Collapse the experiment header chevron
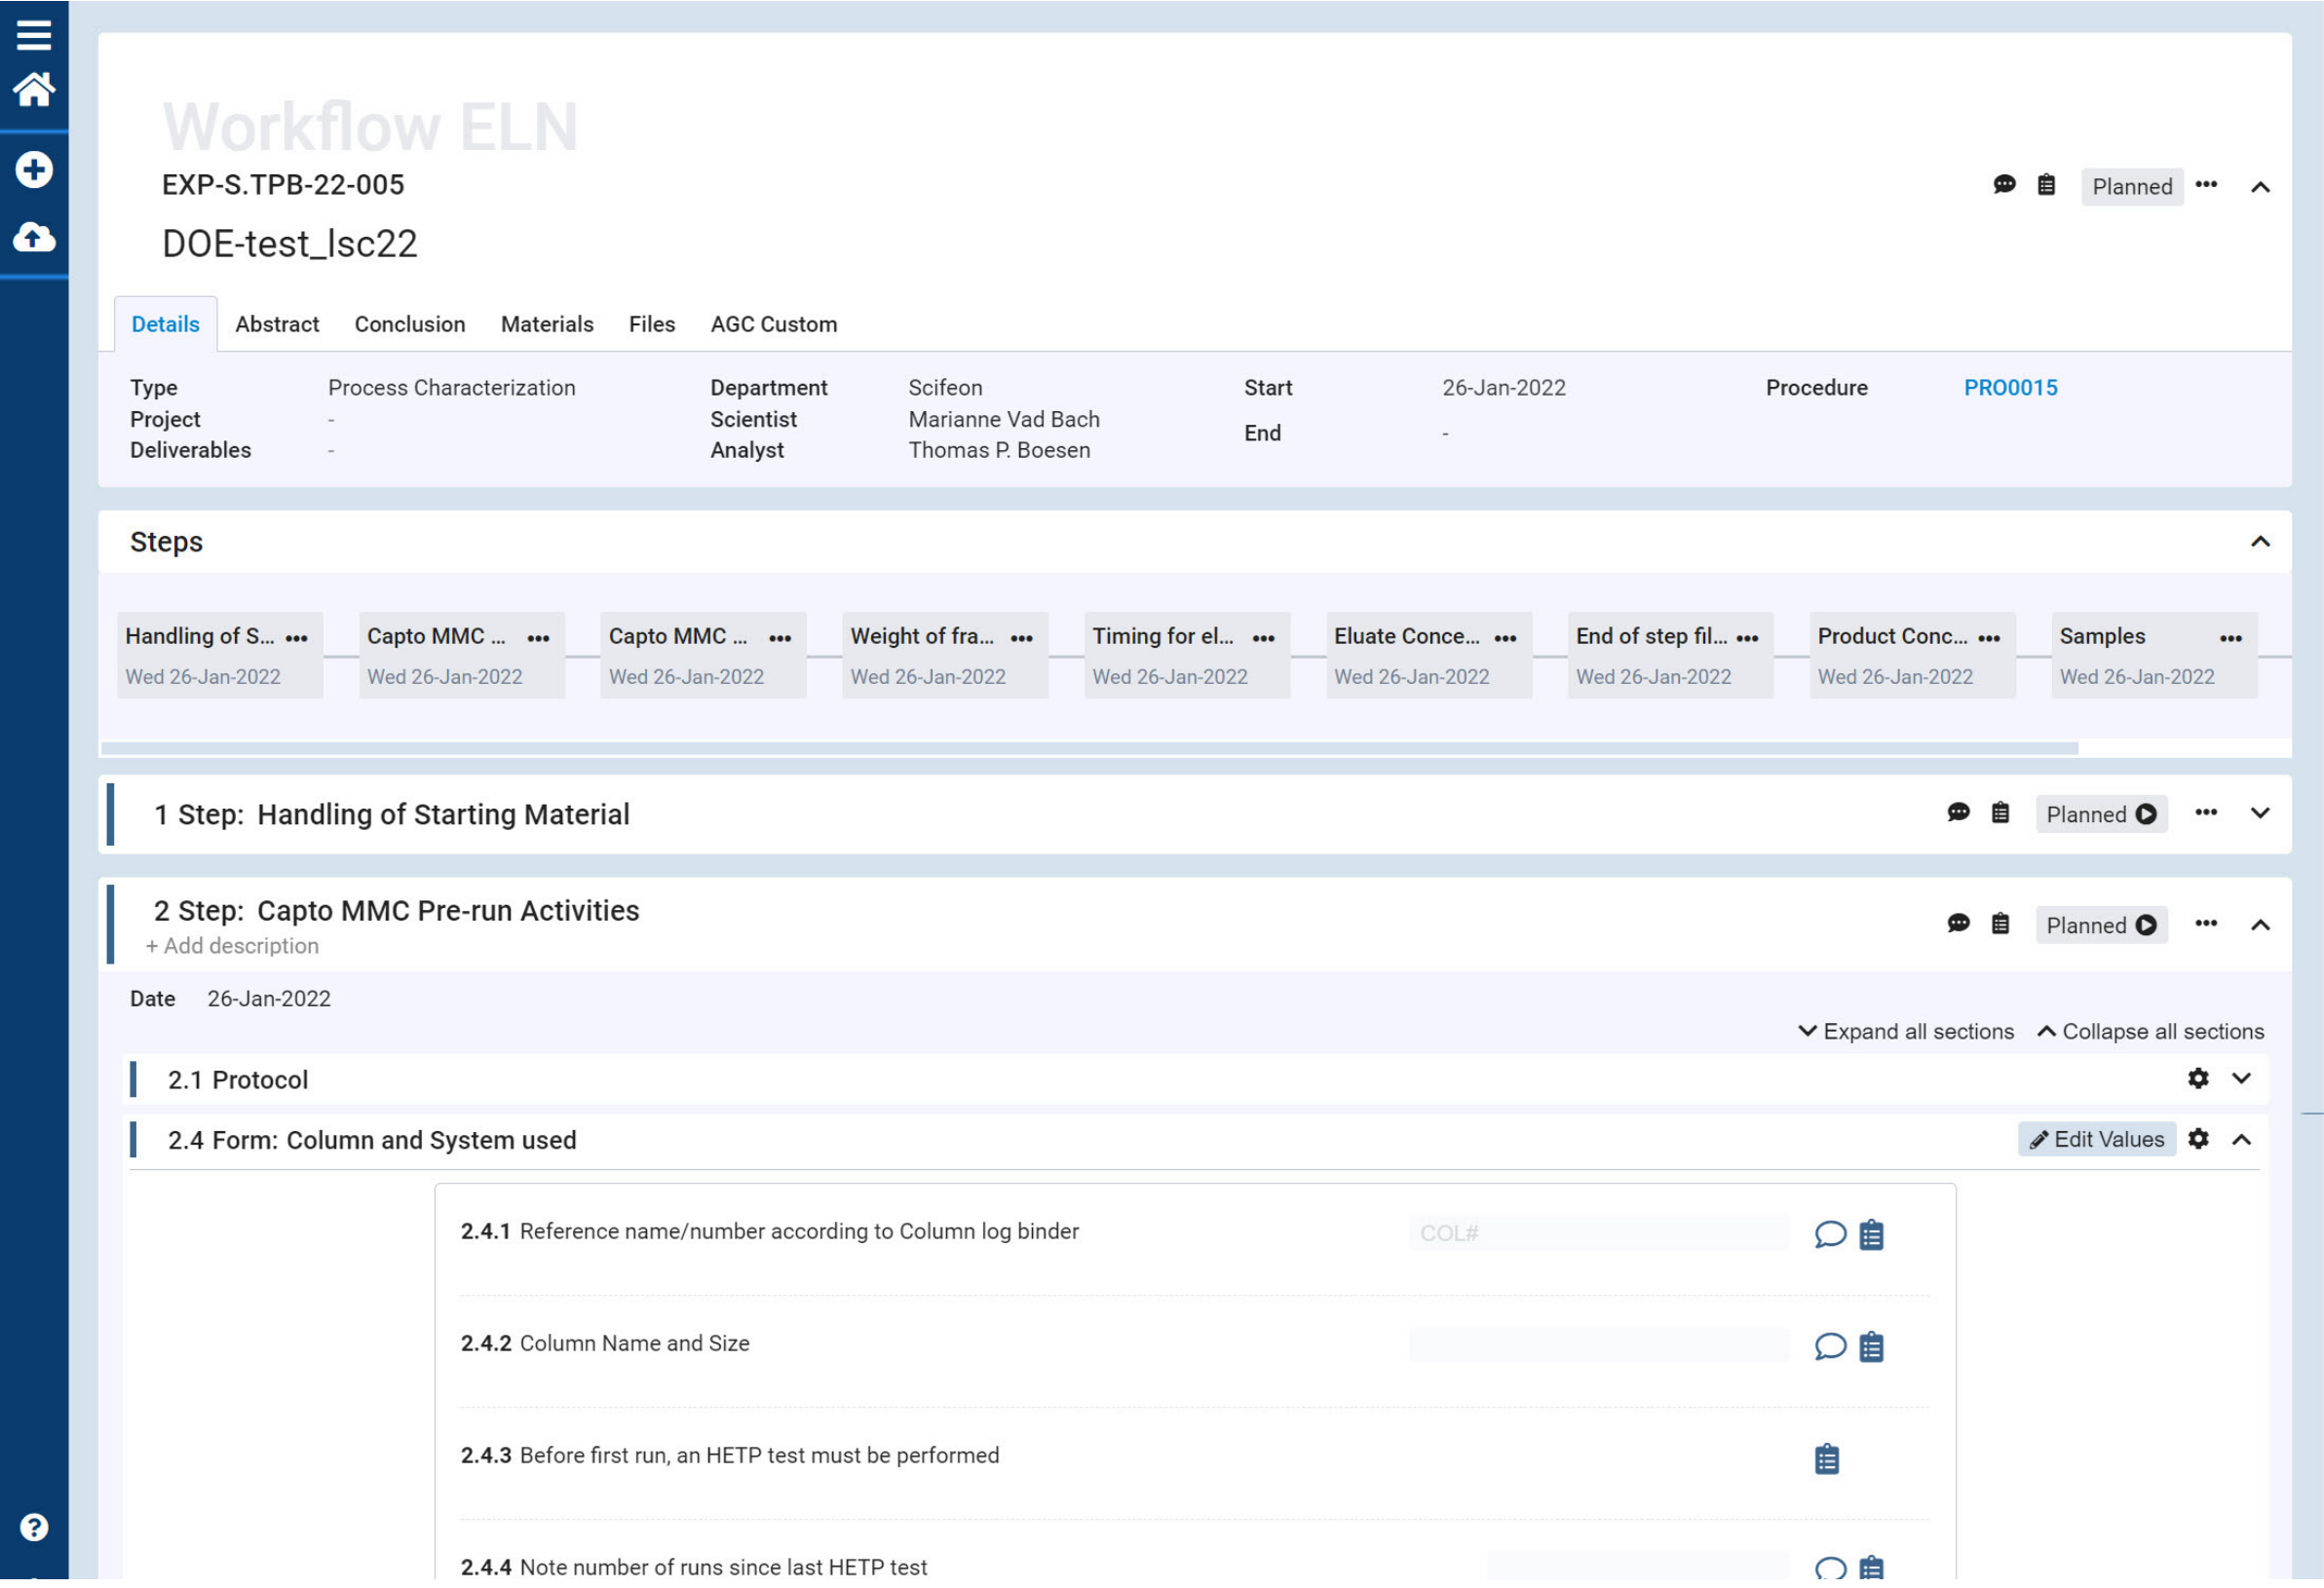This screenshot has width=2324, height=1588. click(2260, 187)
